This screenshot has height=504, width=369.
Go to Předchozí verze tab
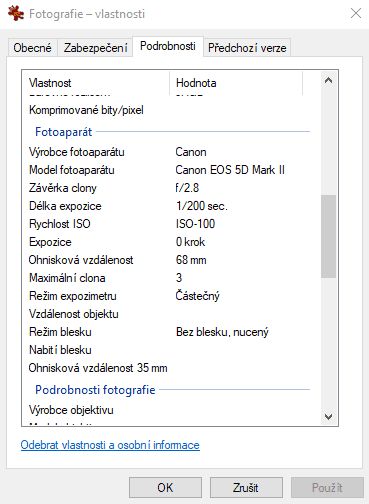point(247,48)
